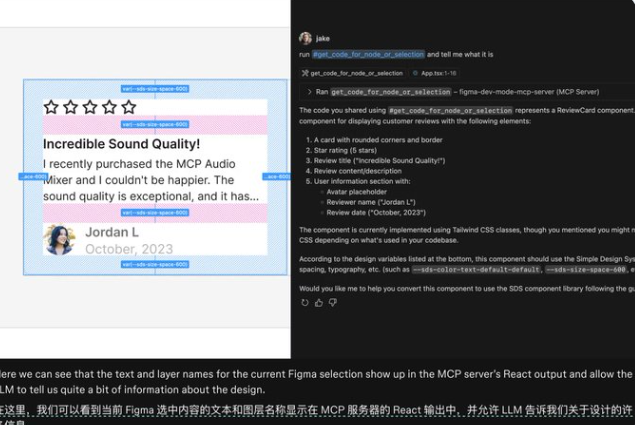Click the Incredible Sound Quality! title text
635x425 pixels.
[121, 144]
